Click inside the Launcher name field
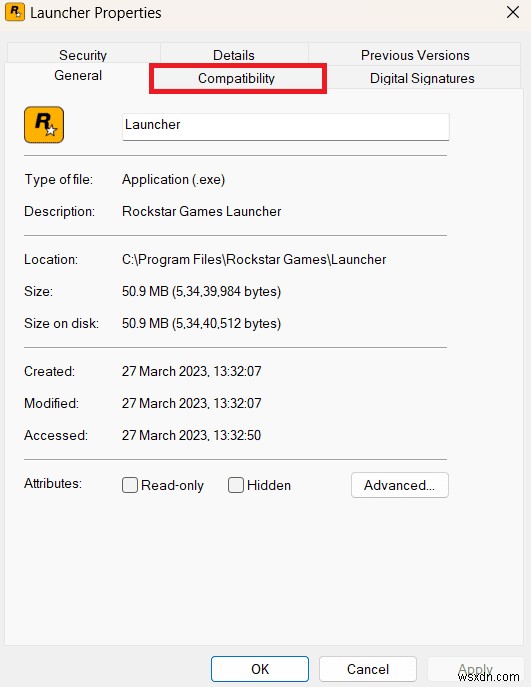 [286, 127]
